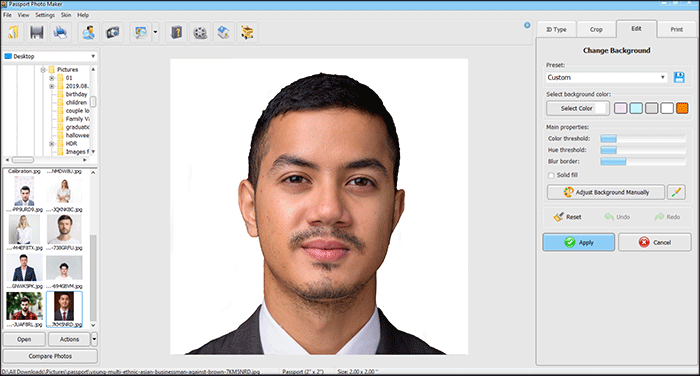Select the children folder
The height and width of the screenshot is (376, 700).
click(x=76, y=102)
